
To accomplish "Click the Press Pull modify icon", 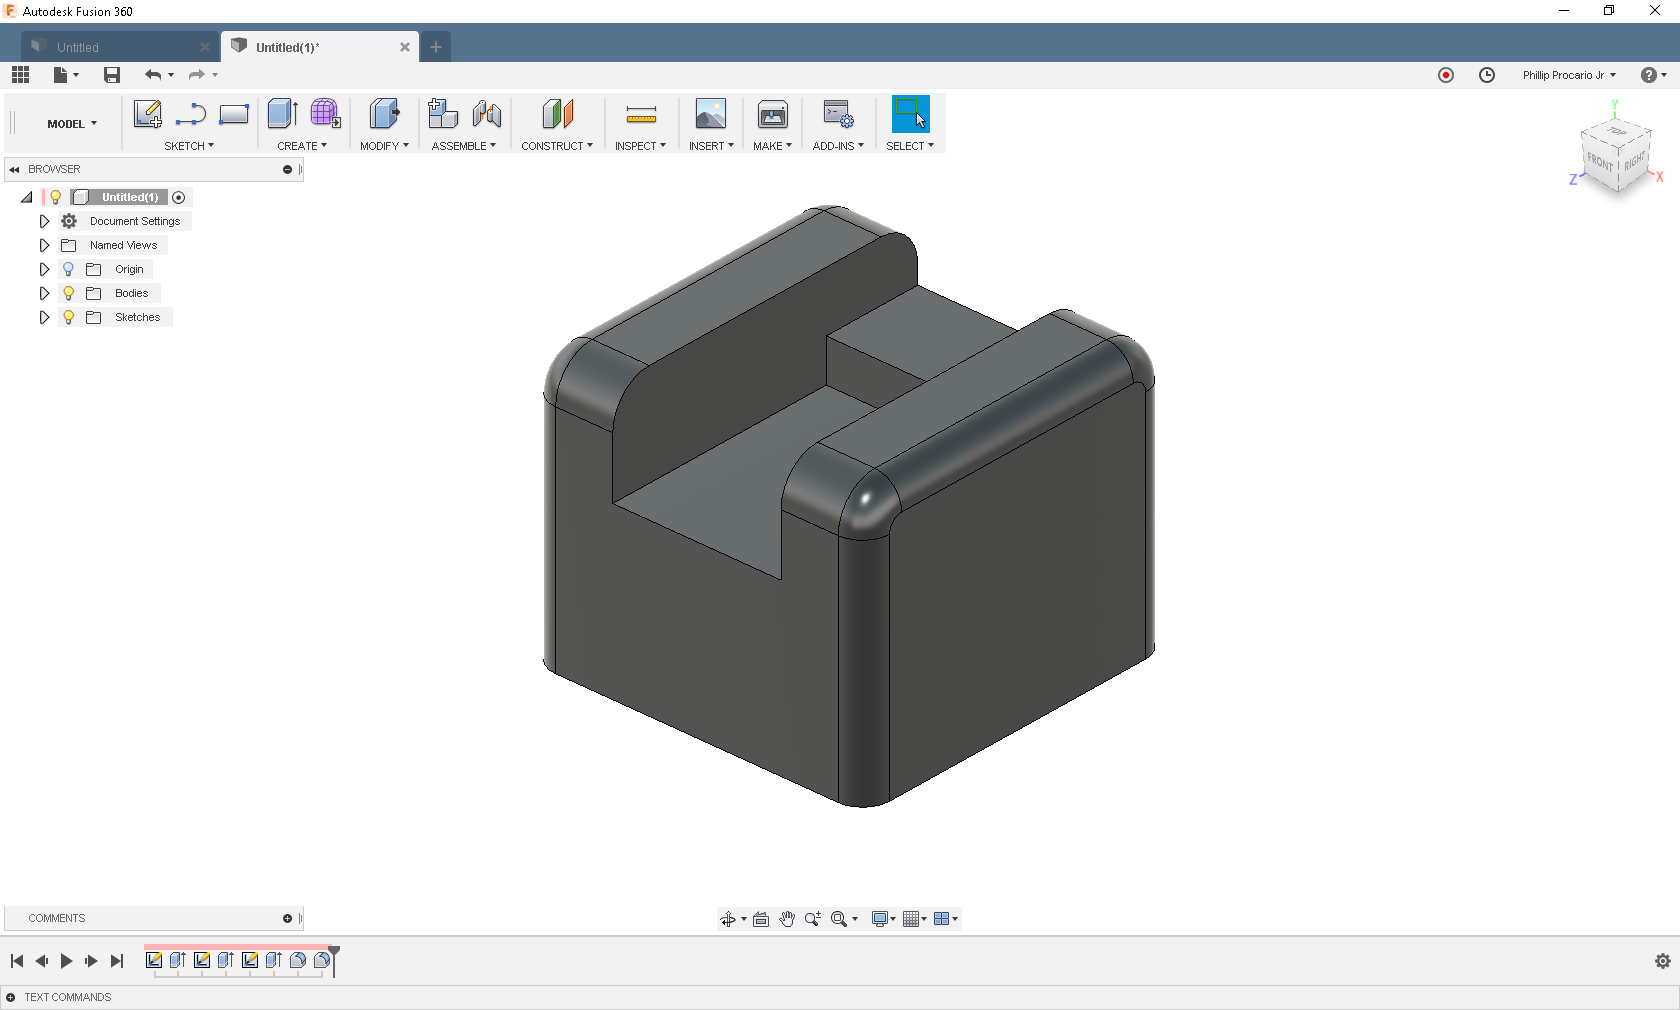I will [384, 114].
